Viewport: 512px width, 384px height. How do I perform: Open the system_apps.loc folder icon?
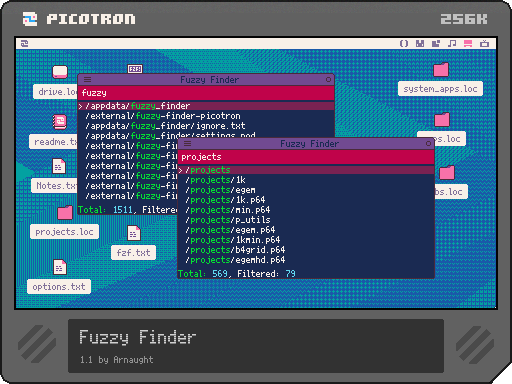441,70
